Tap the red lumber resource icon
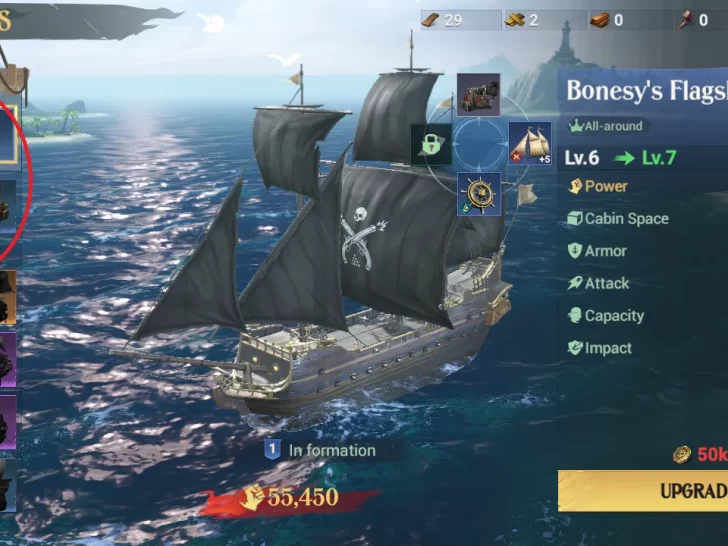 [x=600, y=20]
